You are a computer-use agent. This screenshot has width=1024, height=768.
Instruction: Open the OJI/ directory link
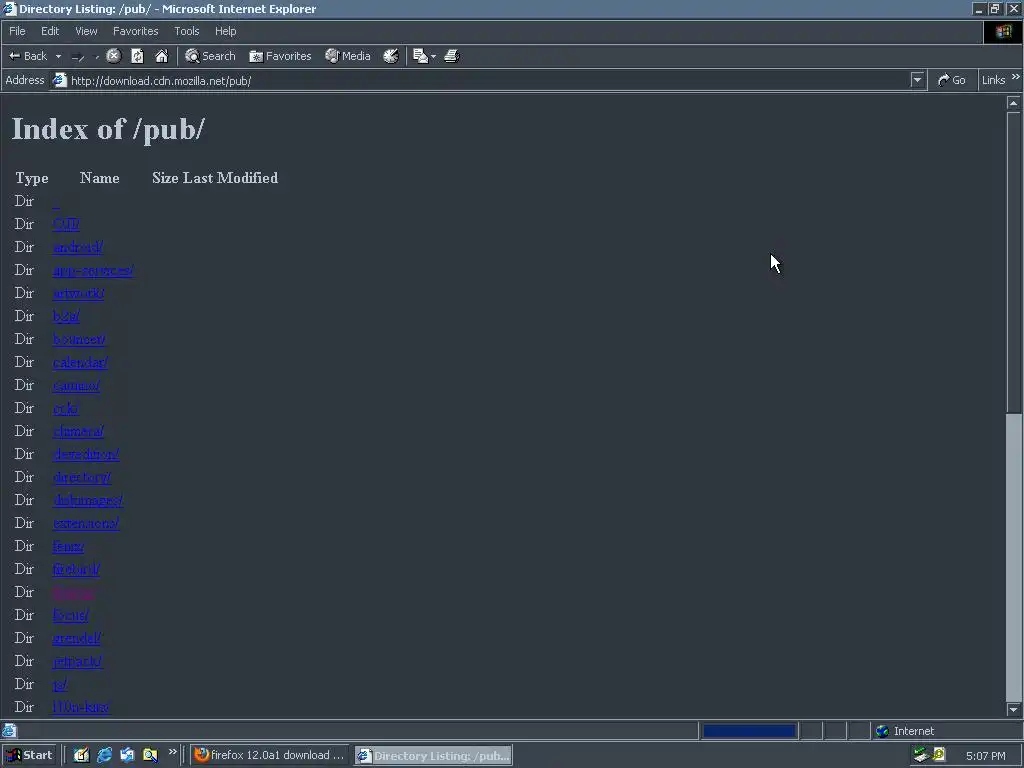point(66,224)
